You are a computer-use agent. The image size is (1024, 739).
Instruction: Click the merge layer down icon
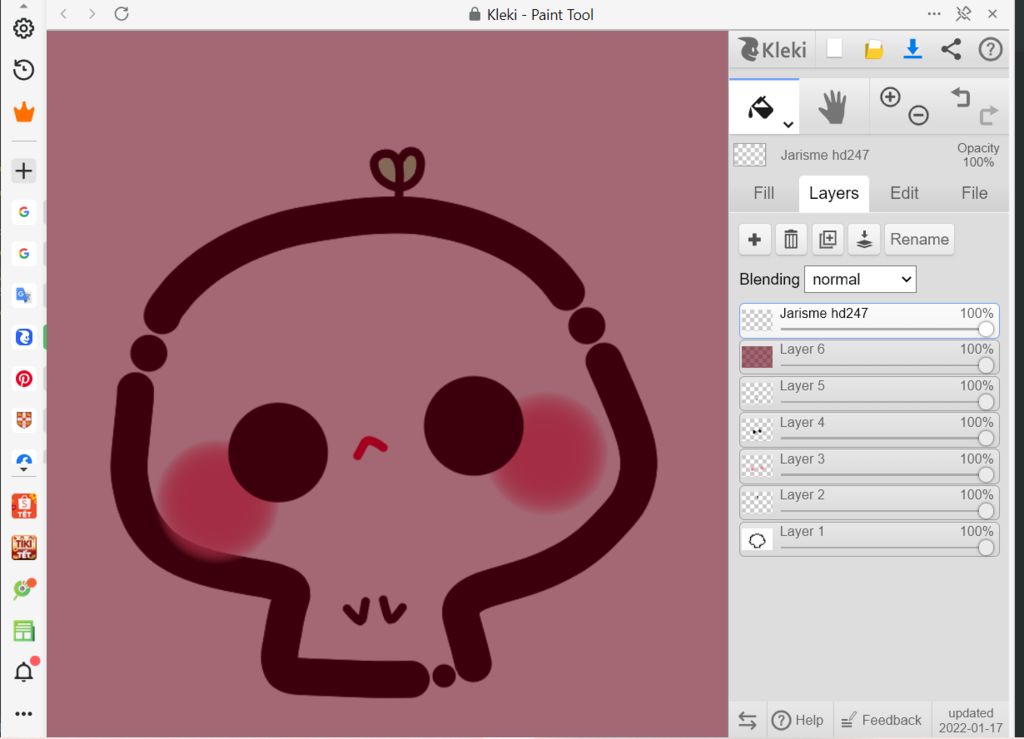[864, 240]
